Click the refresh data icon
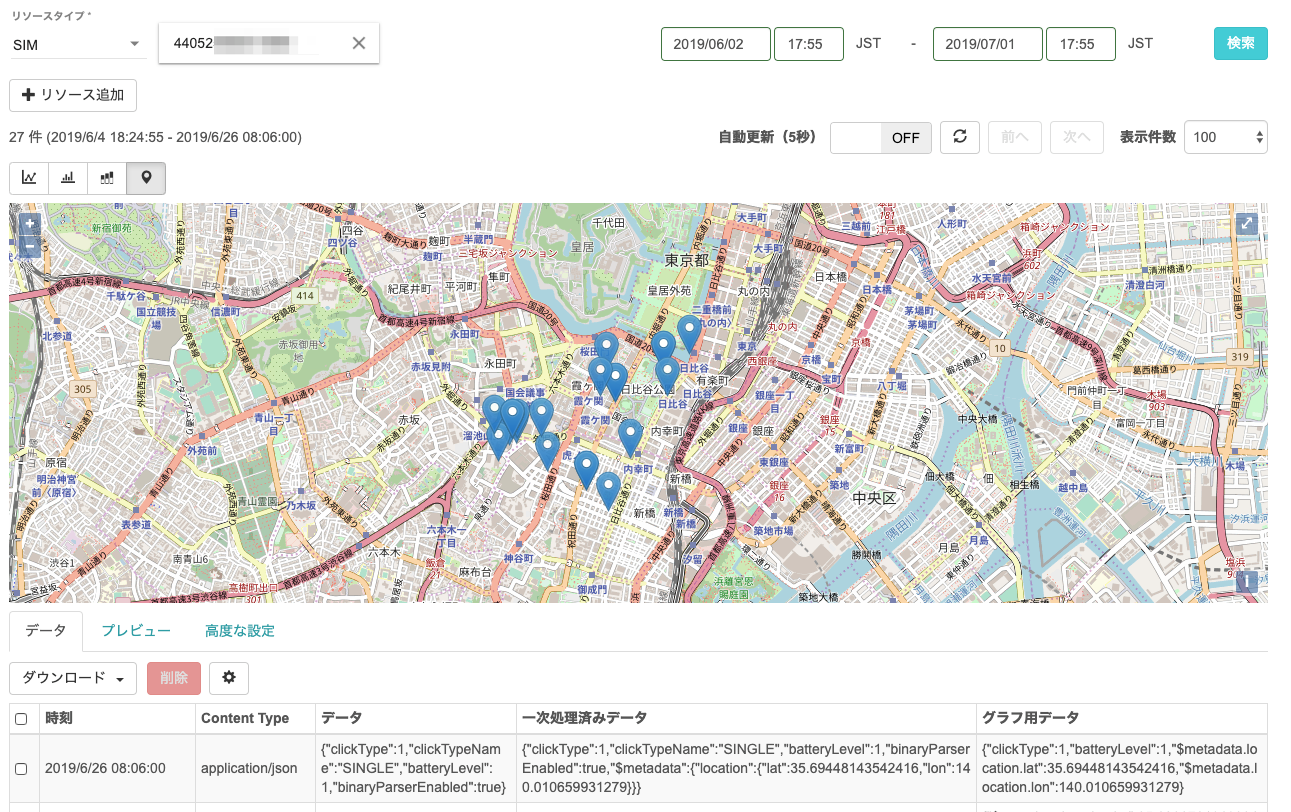The width and height of the screenshot is (1291, 812). tap(959, 137)
